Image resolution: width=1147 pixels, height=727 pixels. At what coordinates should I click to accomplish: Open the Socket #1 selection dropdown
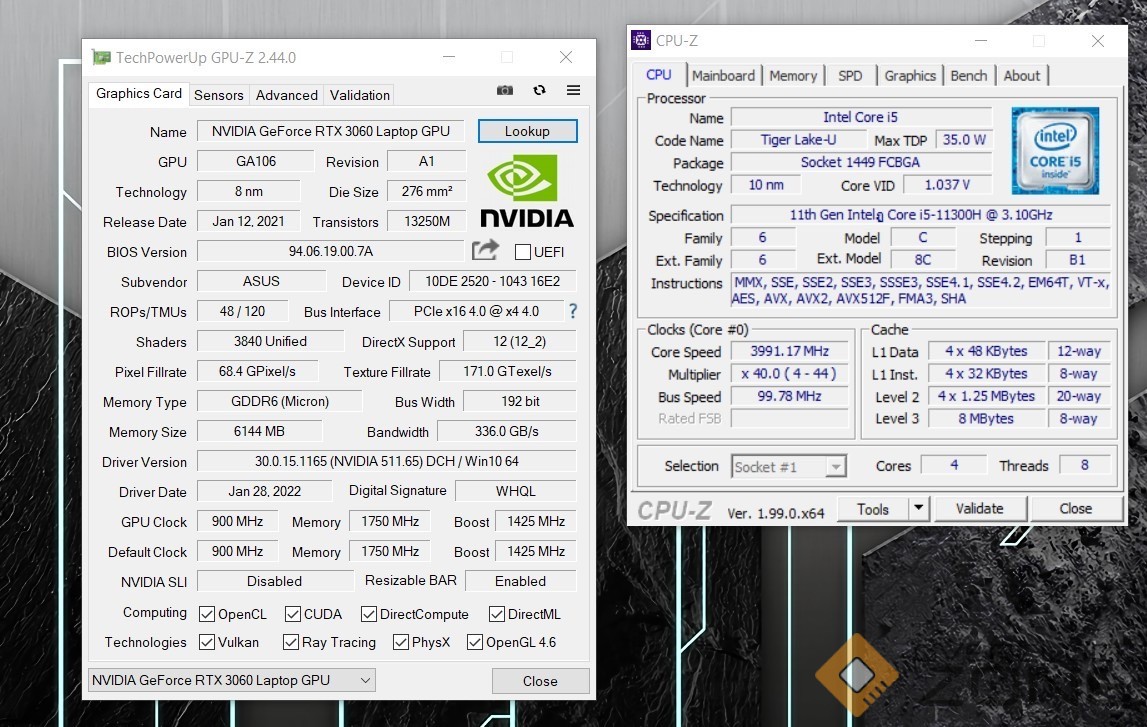(789, 467)
